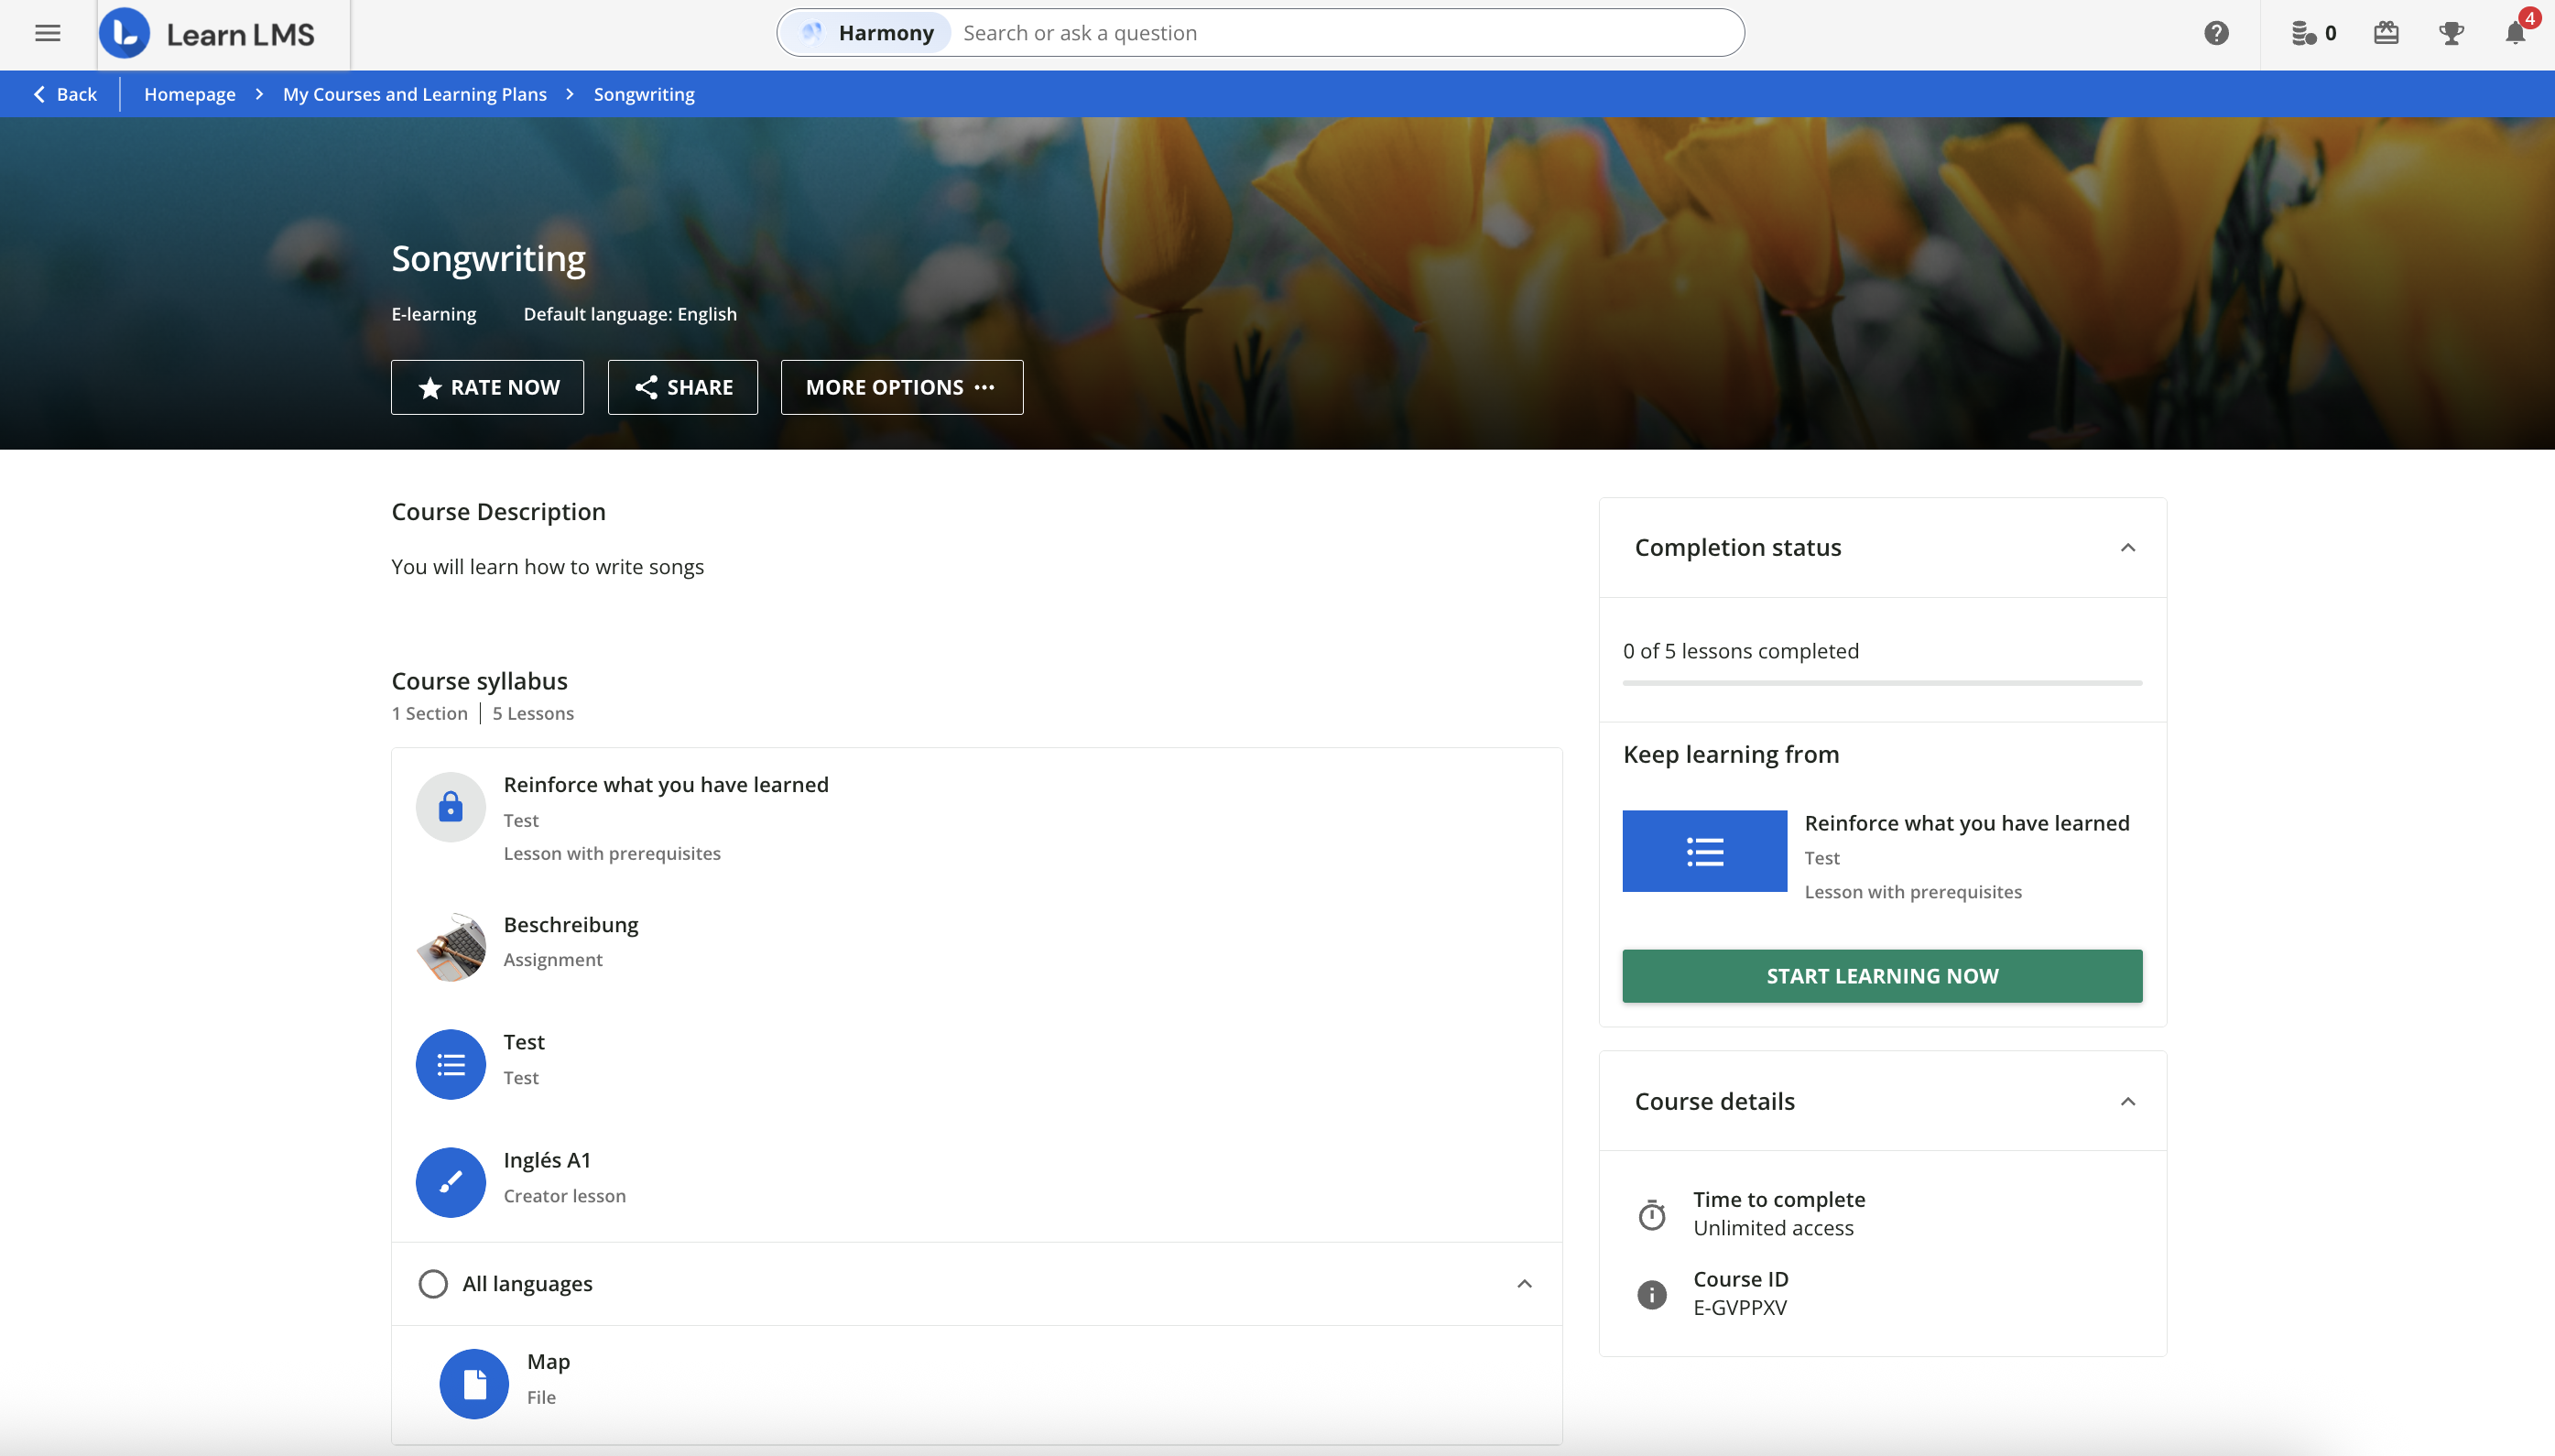Collapse the Completion status panel
This screenshot has height=1456, width=2555.
click(2127, 547)
